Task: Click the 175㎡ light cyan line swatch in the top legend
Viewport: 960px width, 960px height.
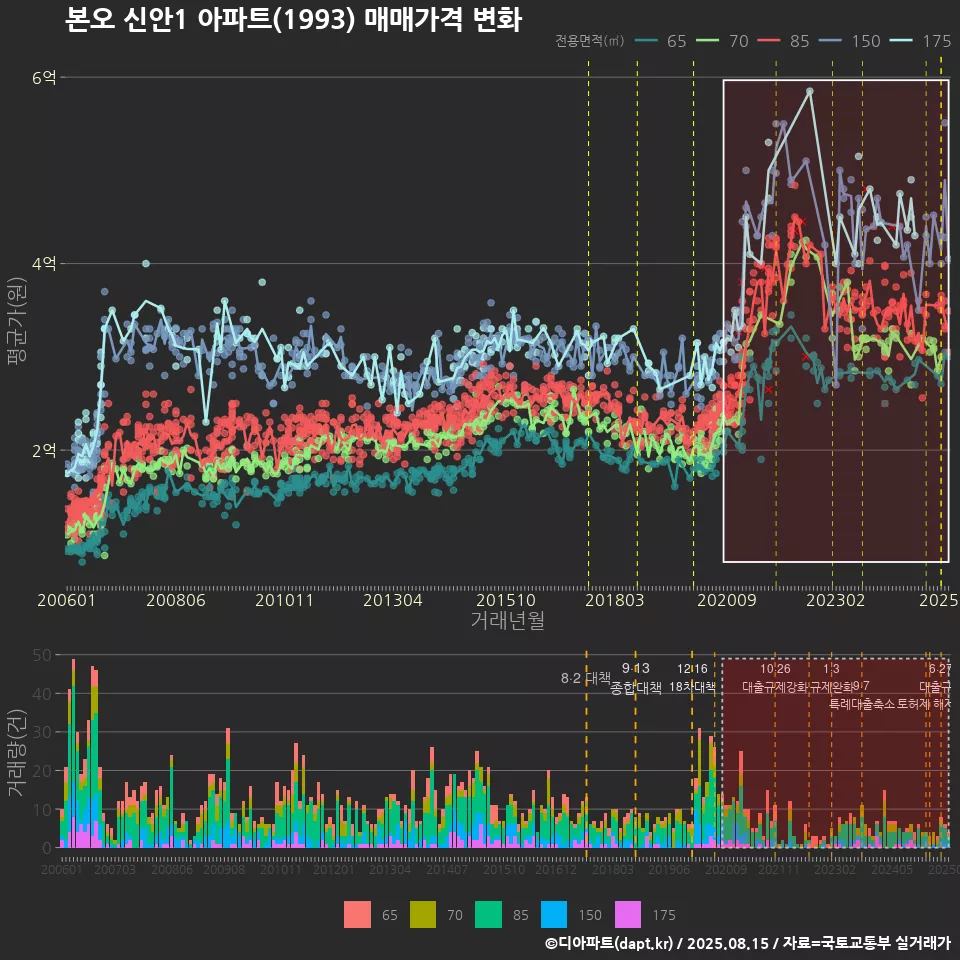Action: [x=901, y=41]
